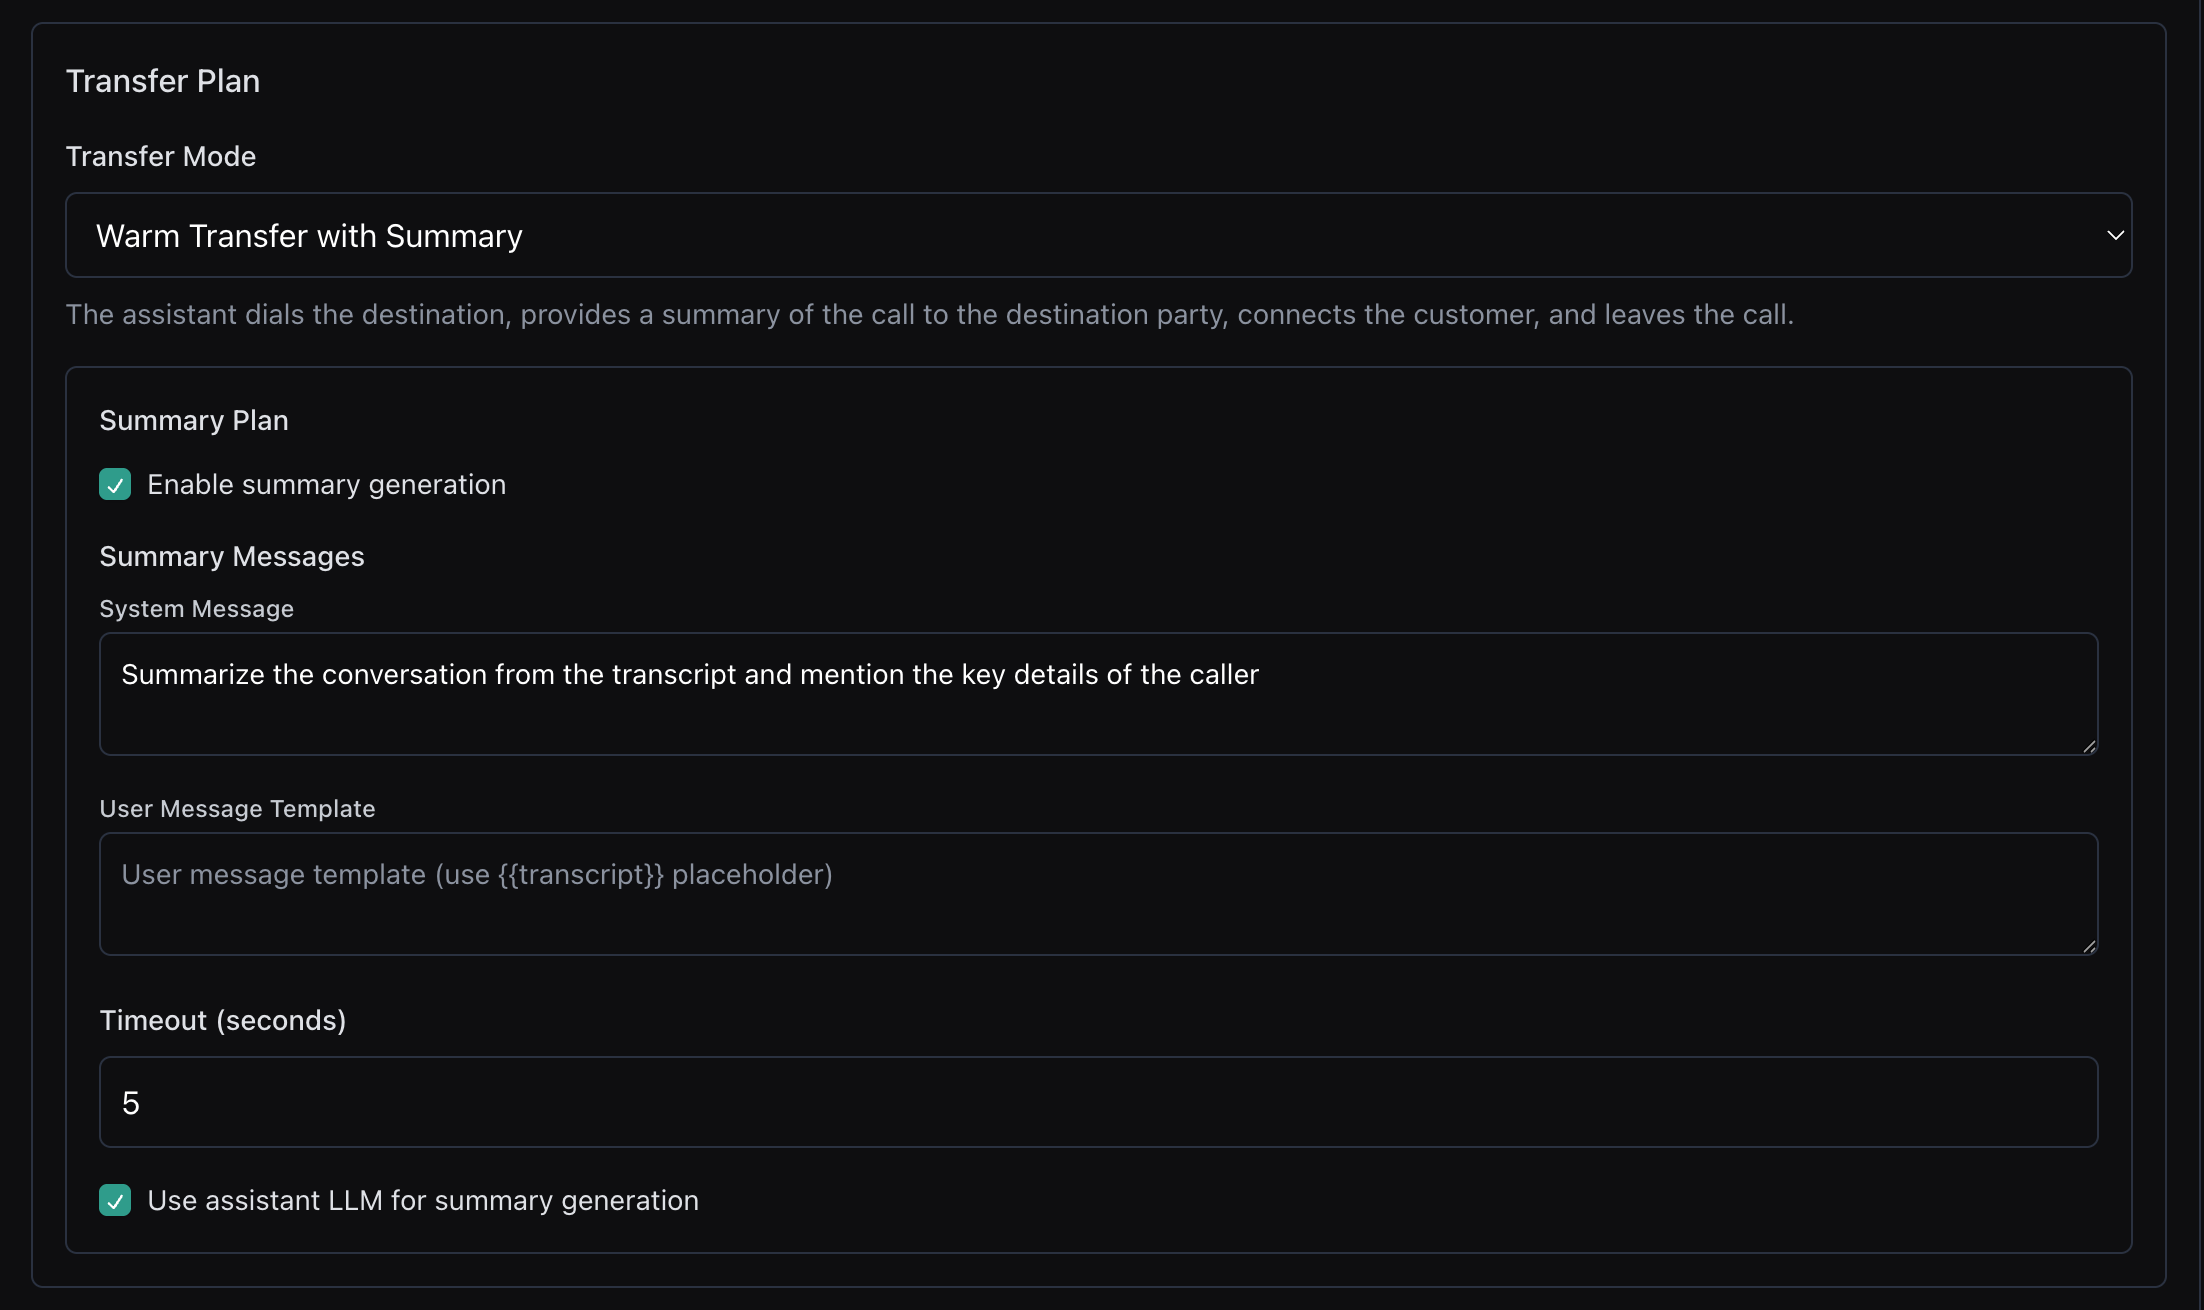The image size is (2204, 1310).
Task: Open the Transfer Mode dropdown
Action: click(x=1098, y=235)
